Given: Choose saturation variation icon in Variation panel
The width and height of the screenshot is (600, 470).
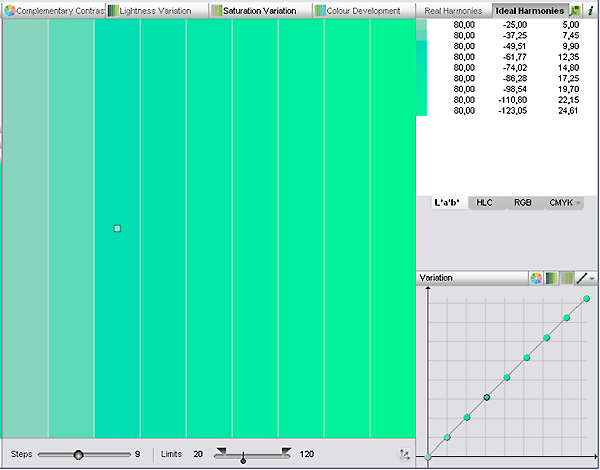Looking at the screenshot, I should point(566,277).
